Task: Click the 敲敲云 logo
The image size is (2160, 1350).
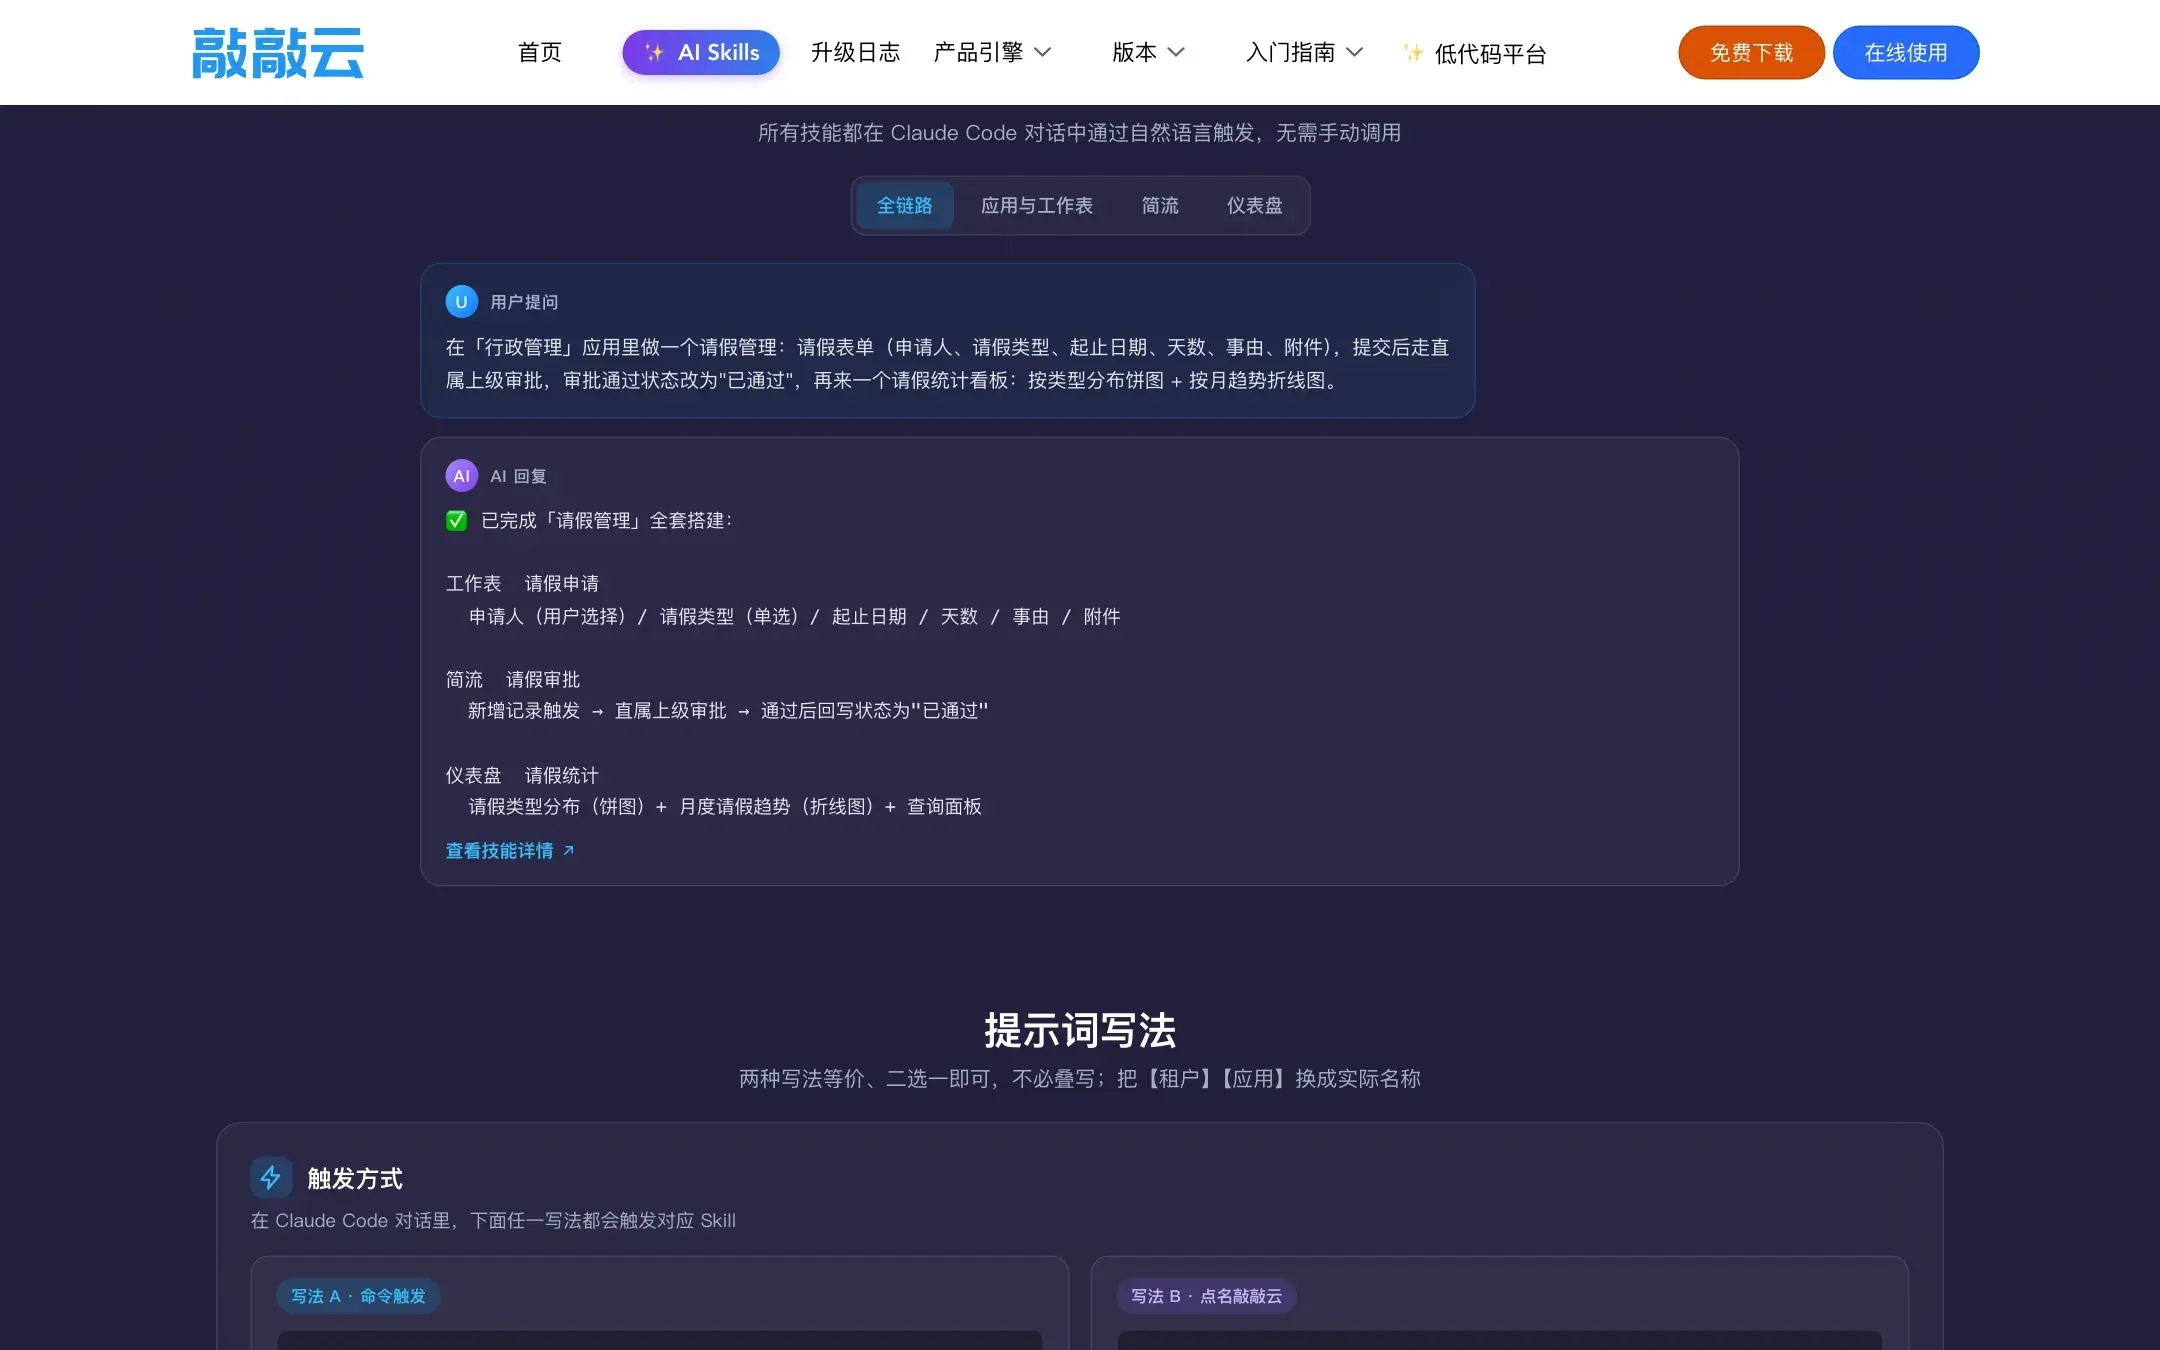Action: pos(278,53)
